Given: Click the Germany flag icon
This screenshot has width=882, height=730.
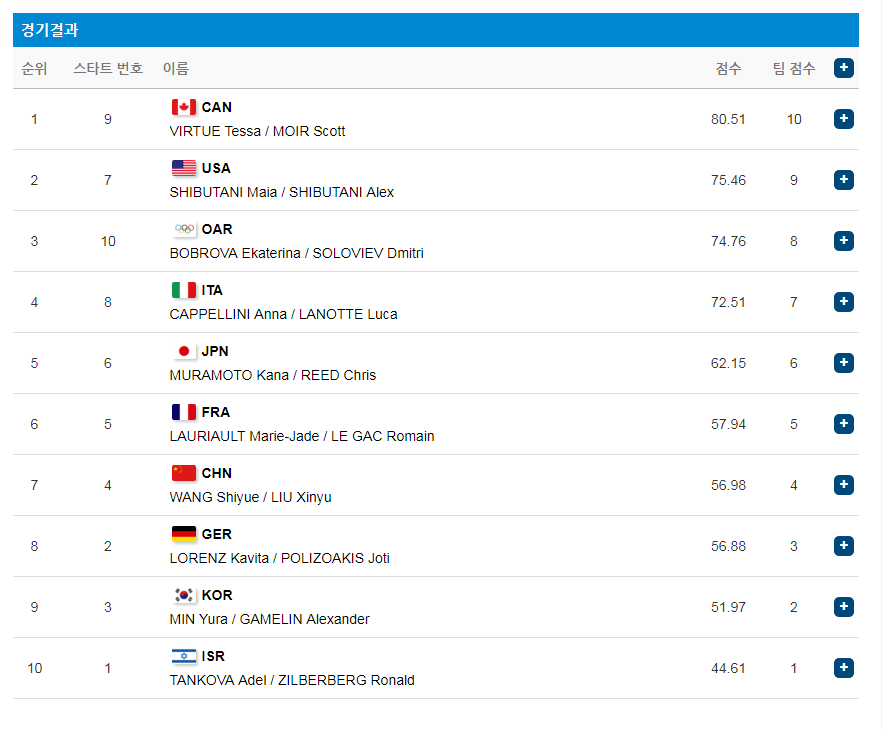Looking at the screenshot, I should [x=184, y=534].
